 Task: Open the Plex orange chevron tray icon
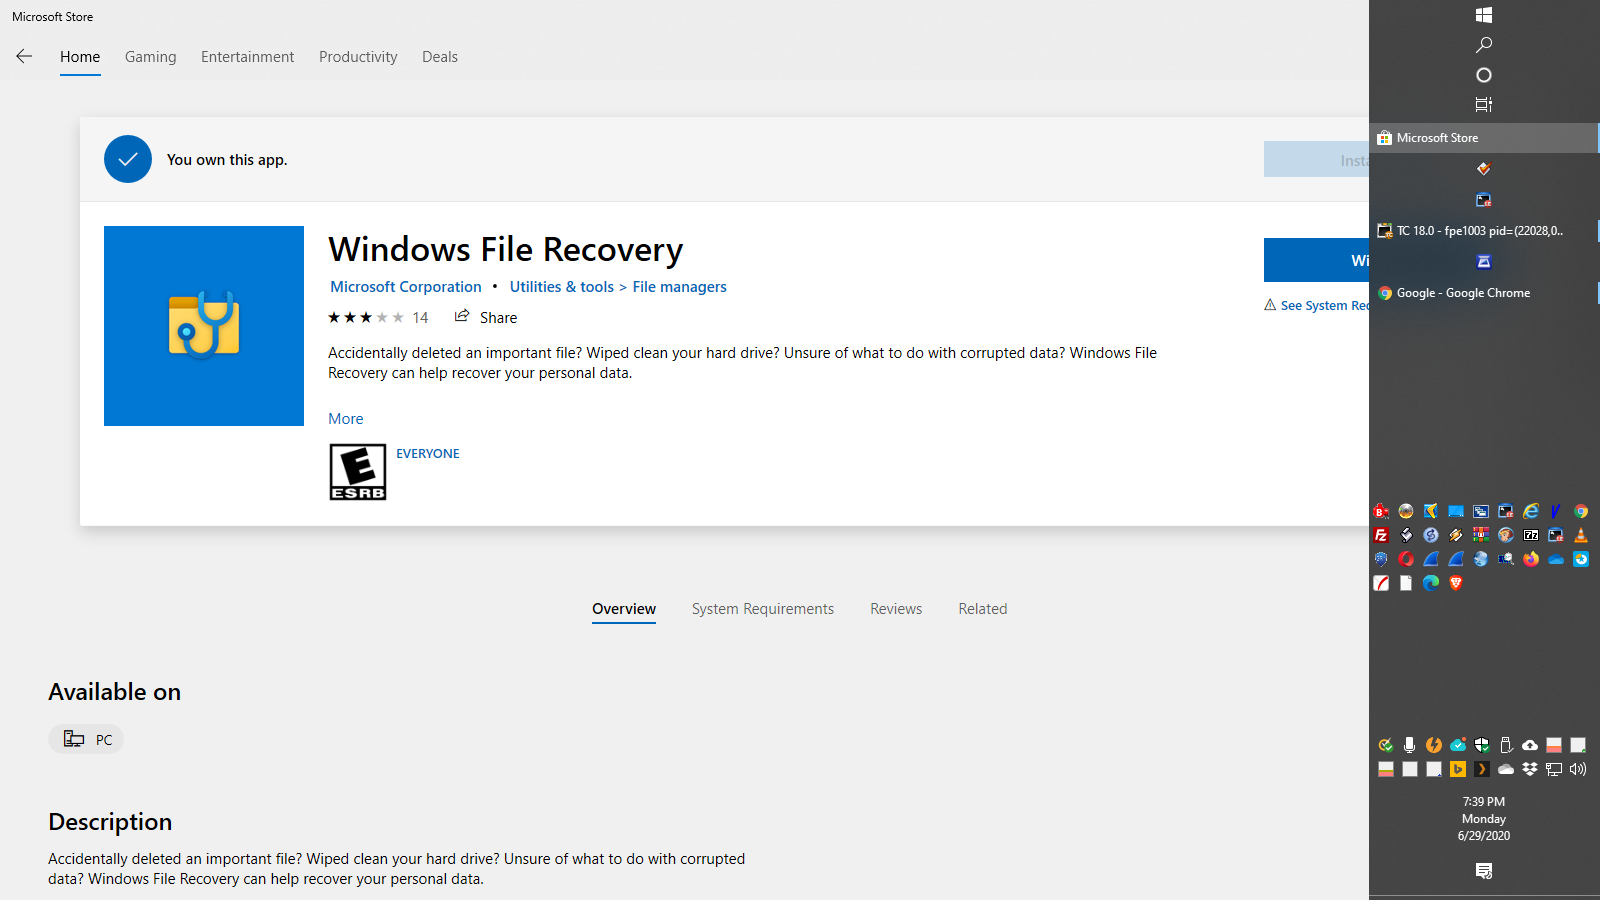click(1482, 769)
